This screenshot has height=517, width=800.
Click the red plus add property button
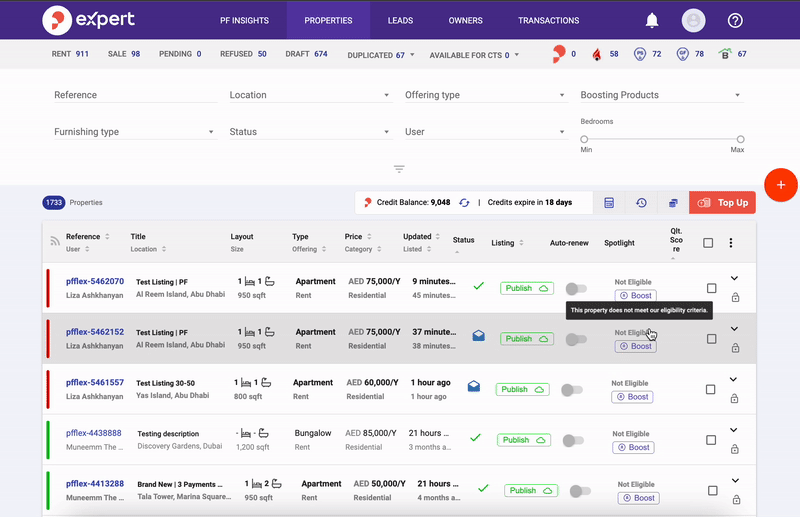click(x=781, y=185)
